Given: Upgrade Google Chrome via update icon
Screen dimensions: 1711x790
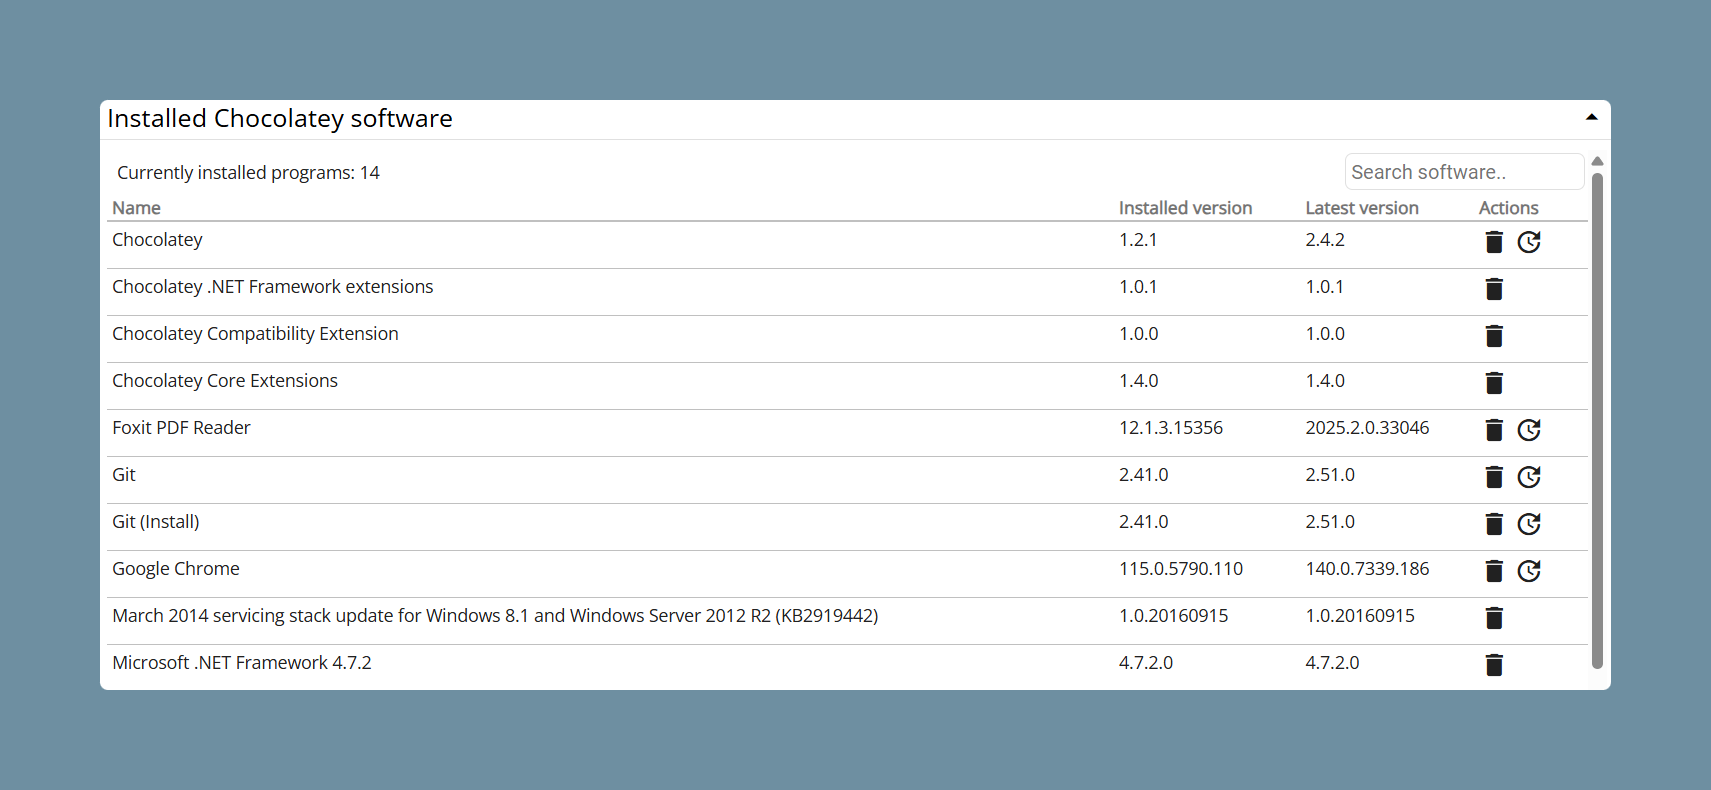Looking at the screenshot, I should pos(1529,571).
